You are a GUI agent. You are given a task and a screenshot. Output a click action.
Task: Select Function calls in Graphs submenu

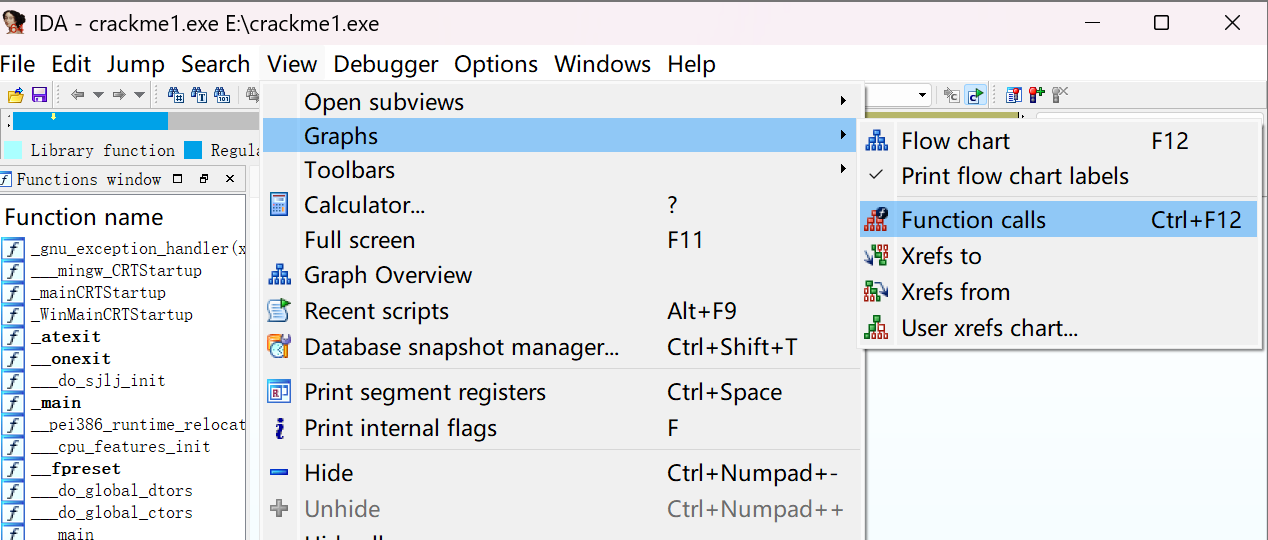pyautogui.click(x=1059, y=220)
